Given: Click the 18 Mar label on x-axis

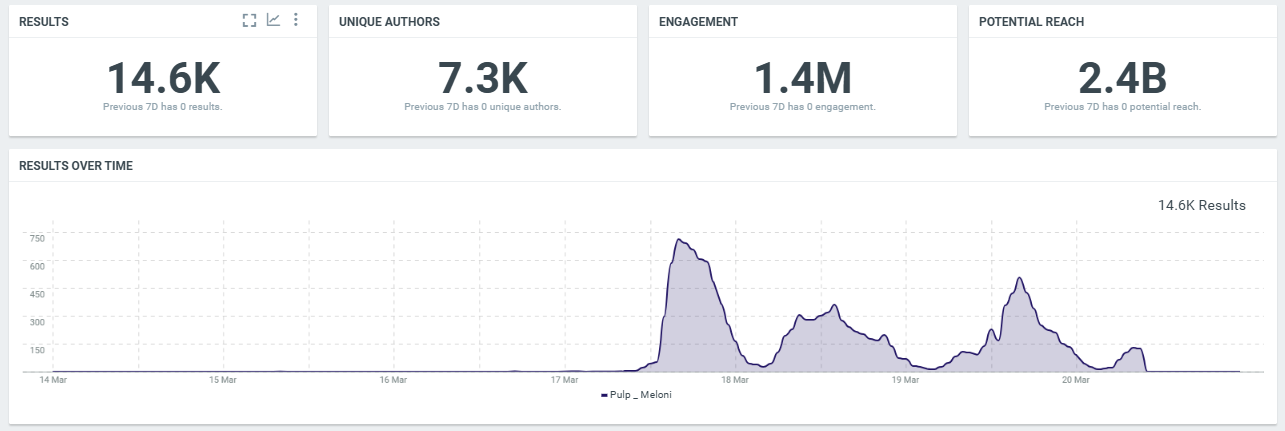Looking at the screenshot, I should click(734, 380).
